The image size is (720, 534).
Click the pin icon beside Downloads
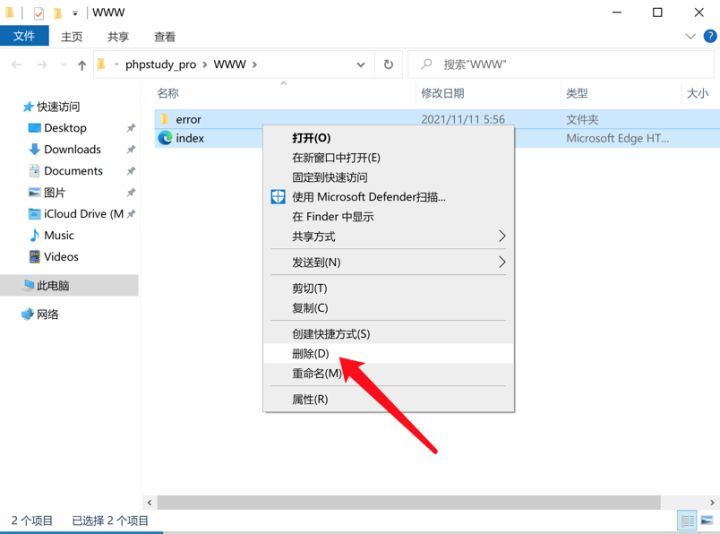tap(131, 149)
